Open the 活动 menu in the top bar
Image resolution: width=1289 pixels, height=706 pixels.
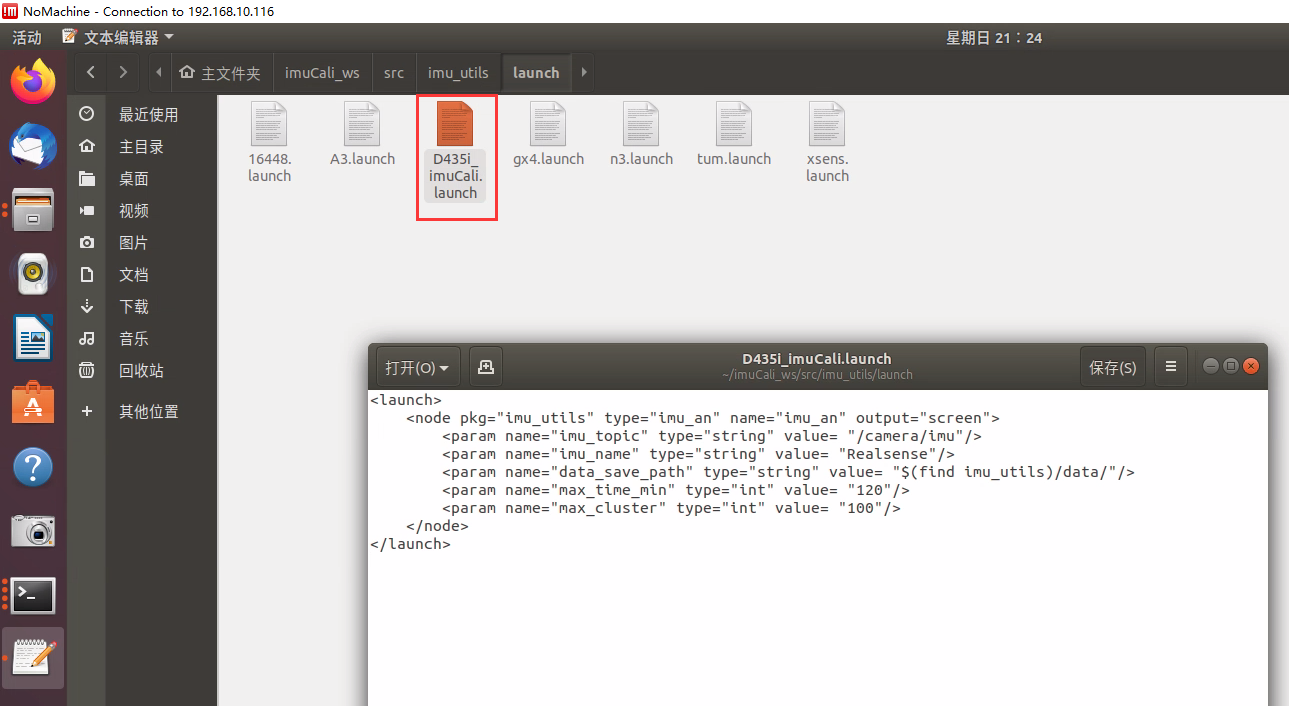click(x=26, y=37)
